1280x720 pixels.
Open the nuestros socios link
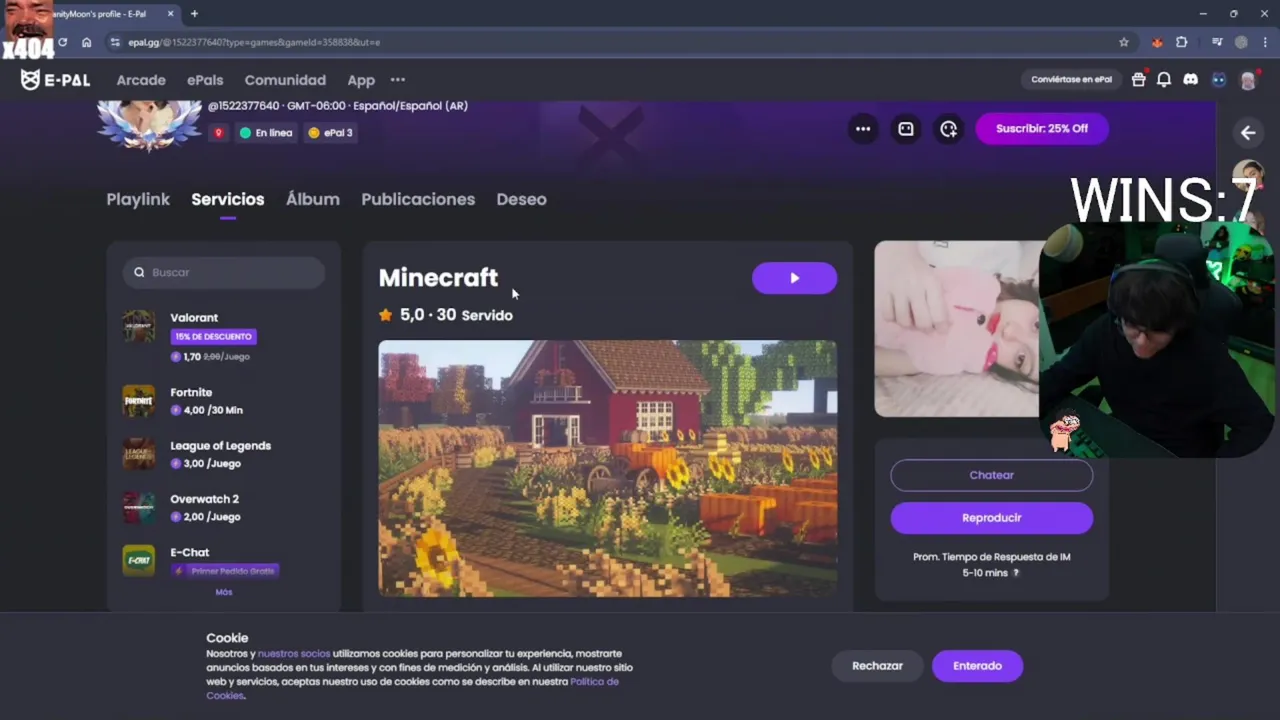tap(294, 653)
